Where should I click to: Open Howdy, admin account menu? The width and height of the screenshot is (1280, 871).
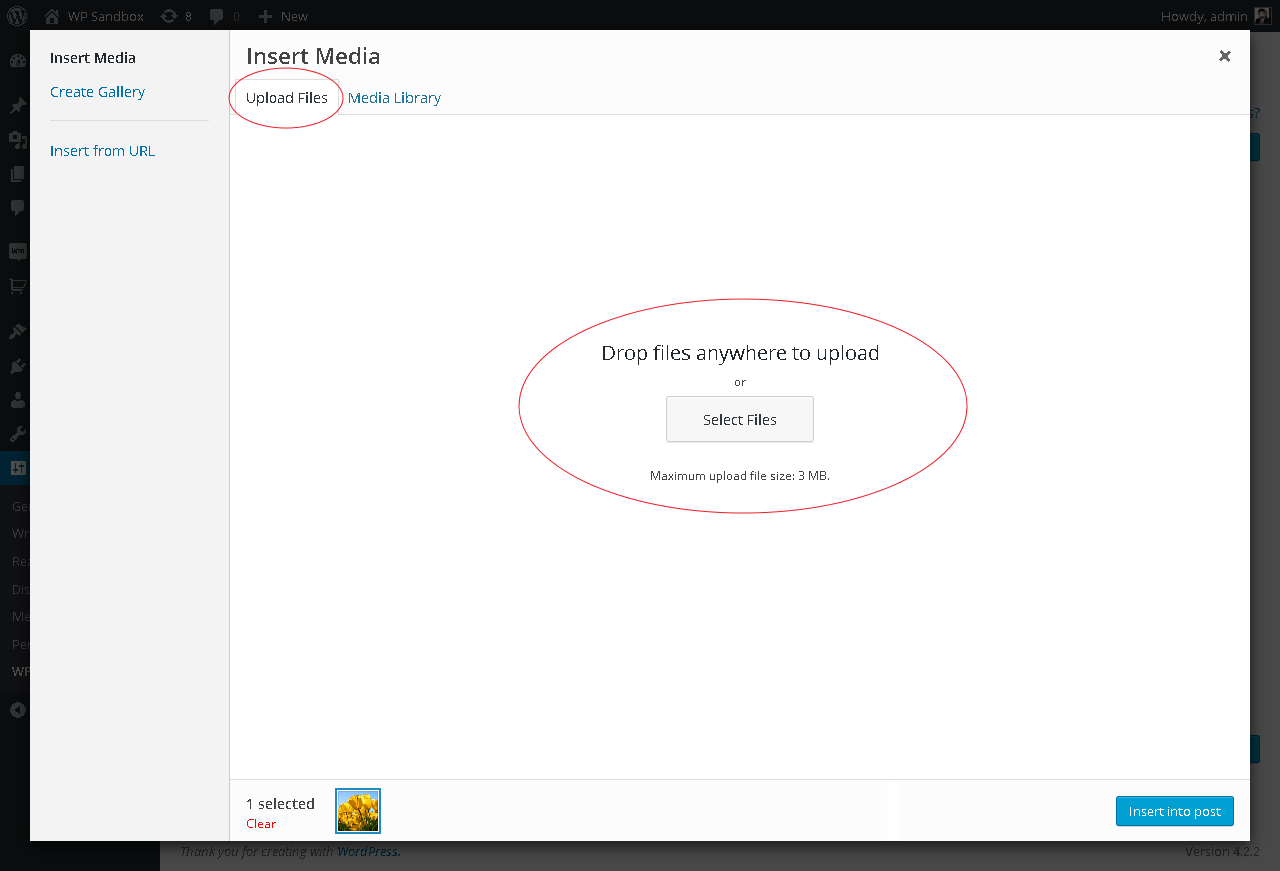[x=1204, y=16]
